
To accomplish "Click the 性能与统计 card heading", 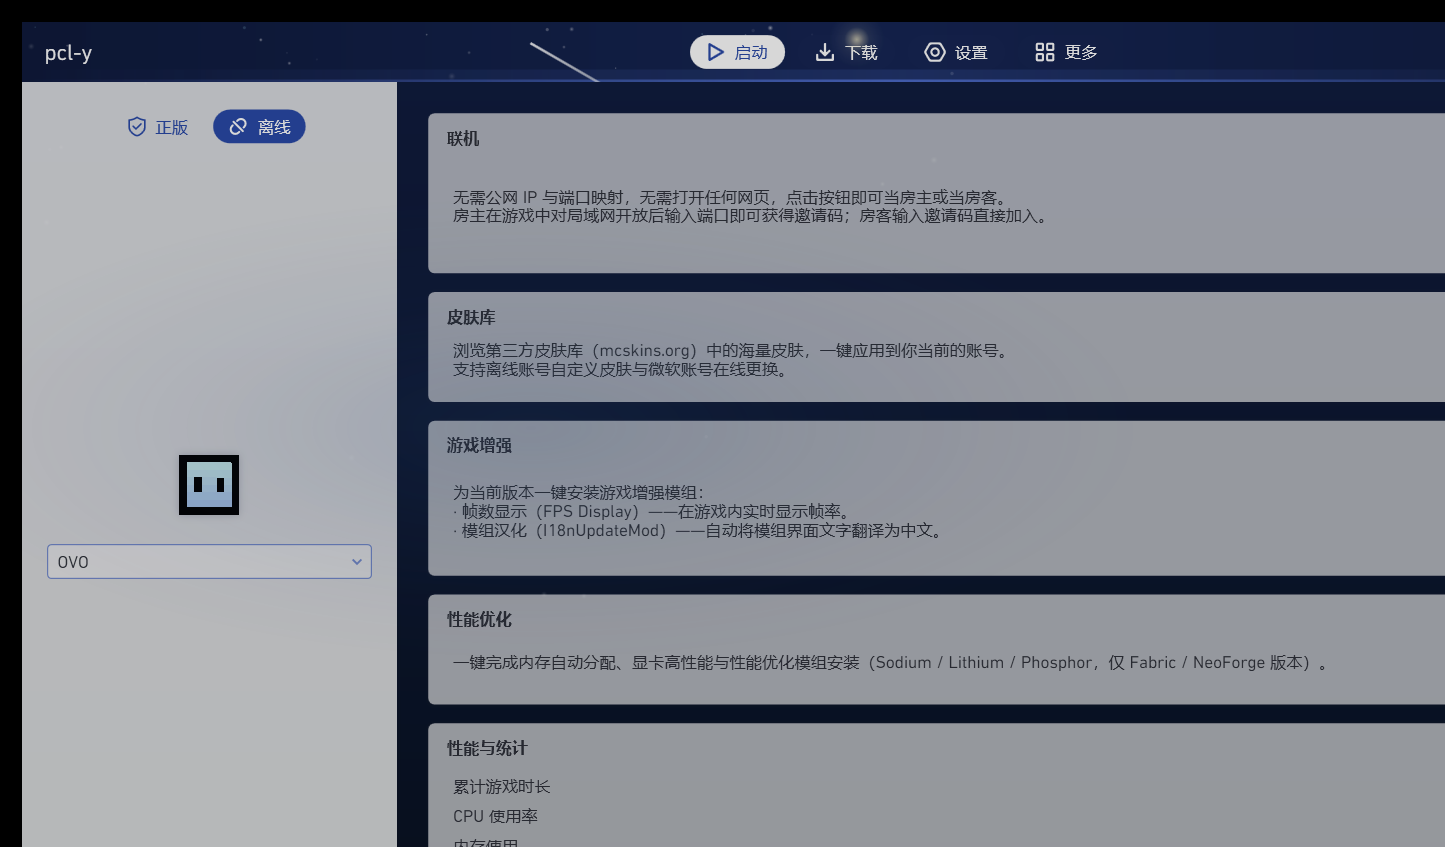I will coord(487,748).
